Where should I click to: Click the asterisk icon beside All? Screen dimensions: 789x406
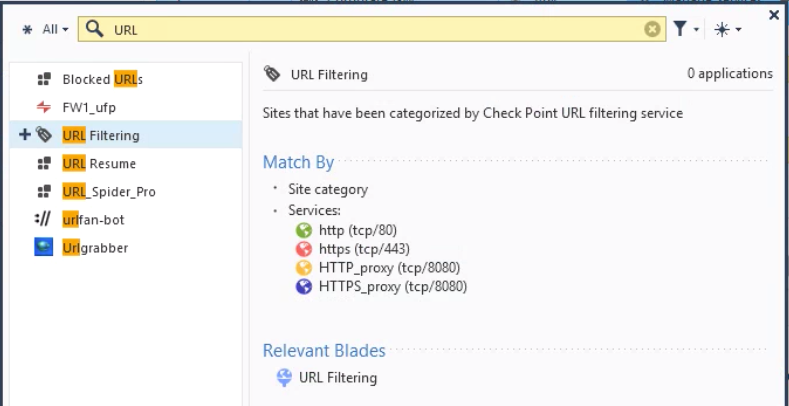pyautogui.click(x=28, y=30)
